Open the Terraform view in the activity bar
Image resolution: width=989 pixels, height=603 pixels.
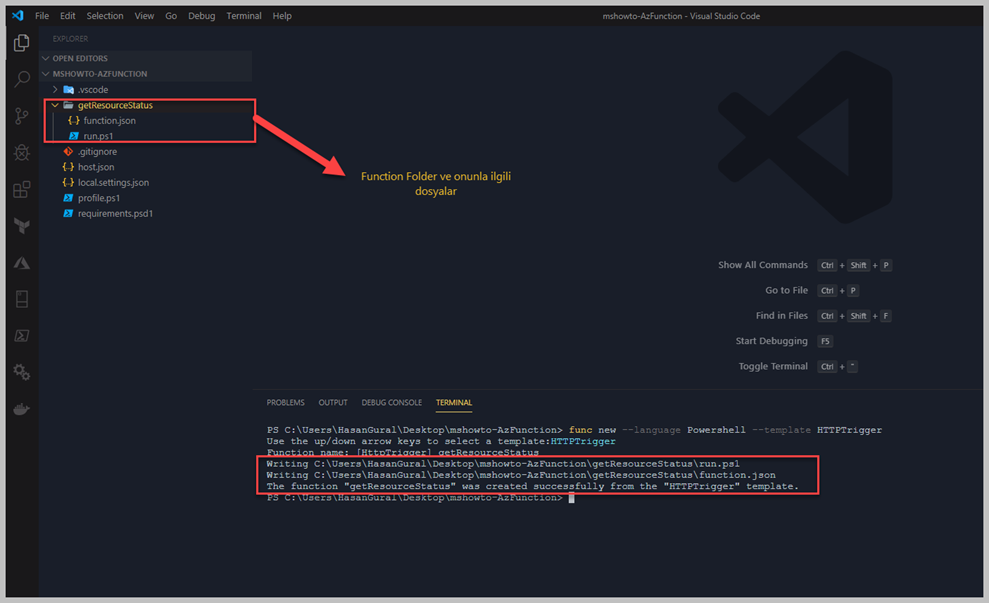[21, 225]
